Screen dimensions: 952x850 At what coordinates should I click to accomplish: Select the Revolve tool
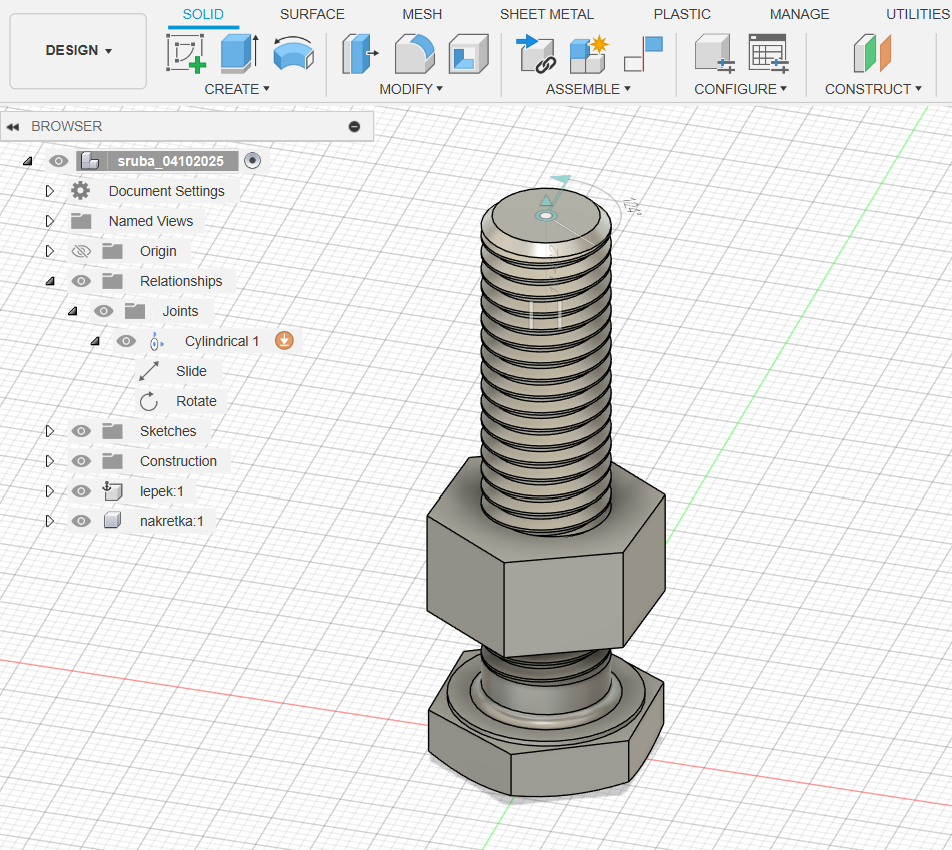(x=293, y=53)
